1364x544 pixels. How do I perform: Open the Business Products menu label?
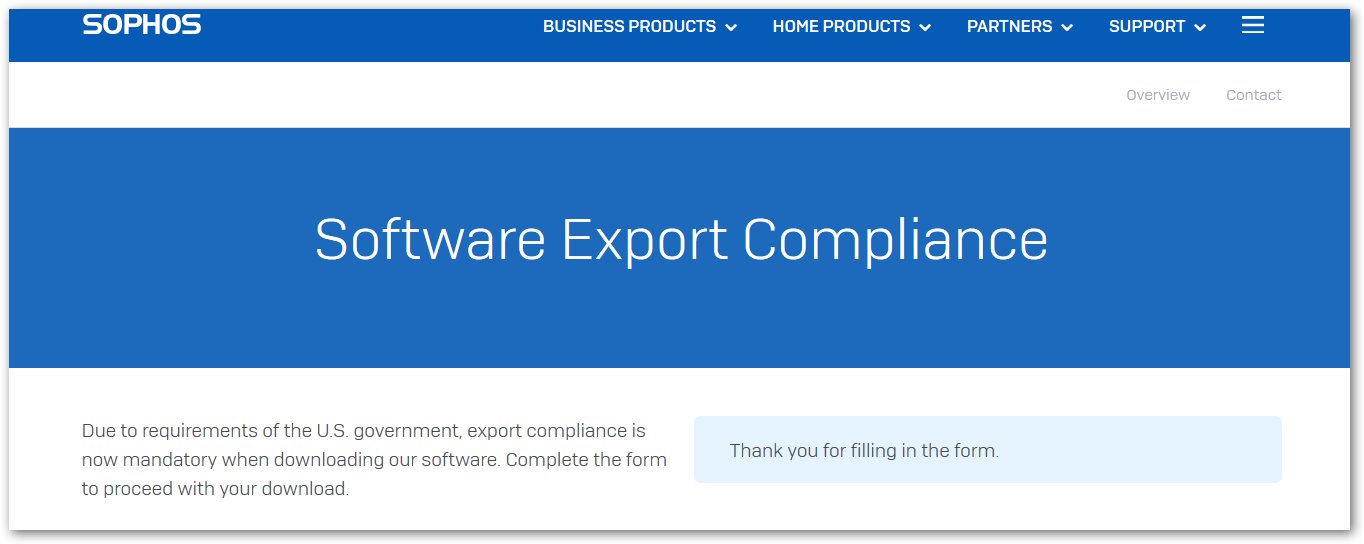point(629,27)
